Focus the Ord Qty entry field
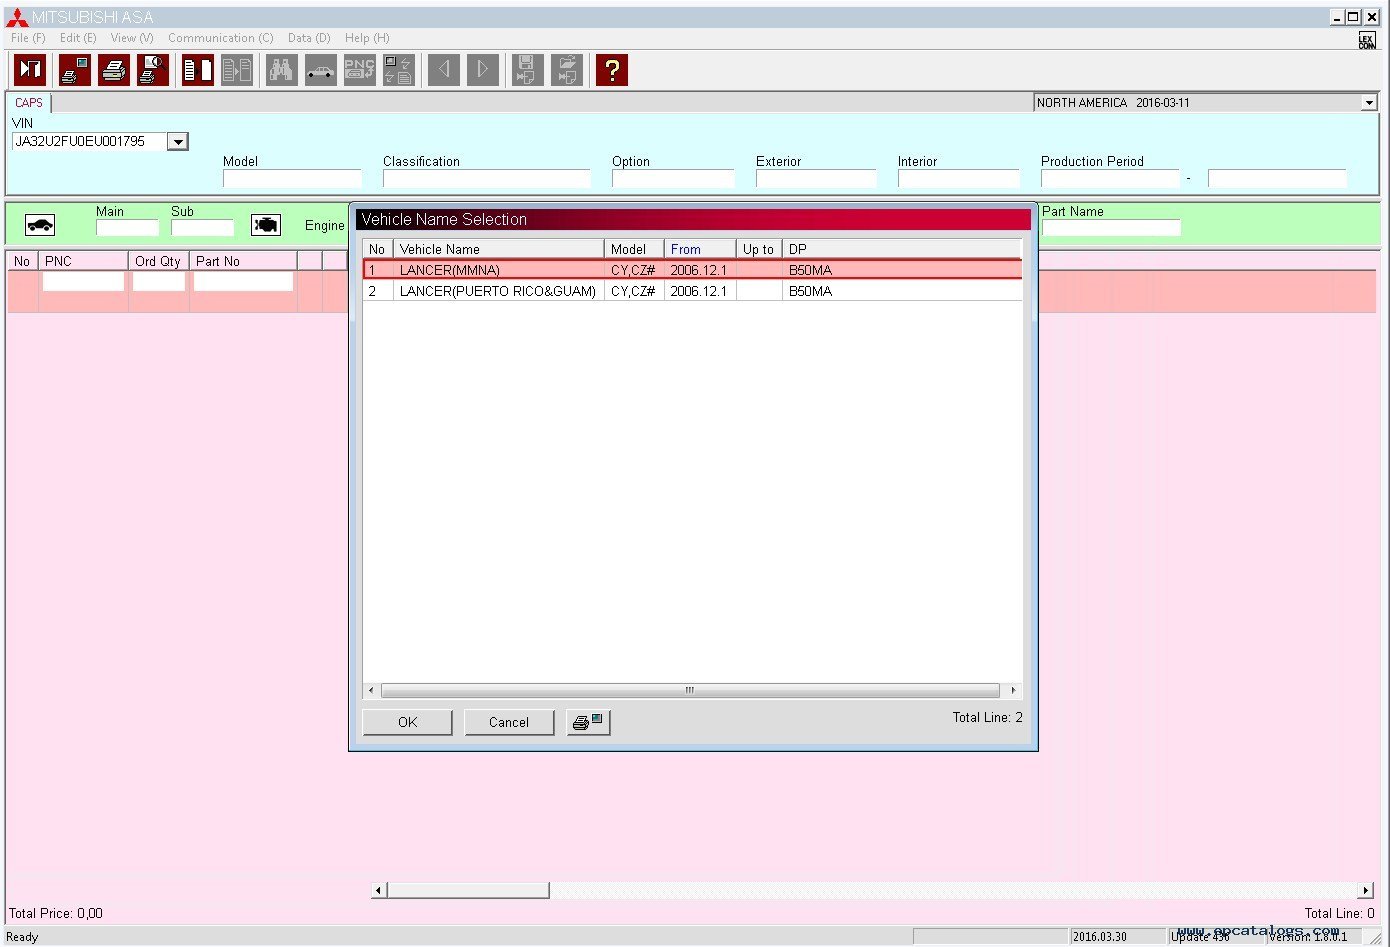1390x947 pixels. [159, 282]
